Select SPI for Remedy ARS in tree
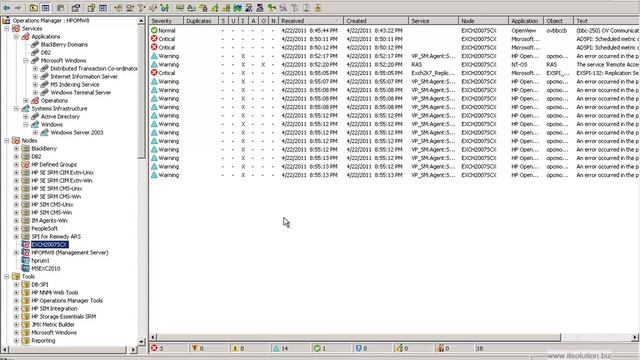This screenshot has width=640, height=360. tap(56, 237)
